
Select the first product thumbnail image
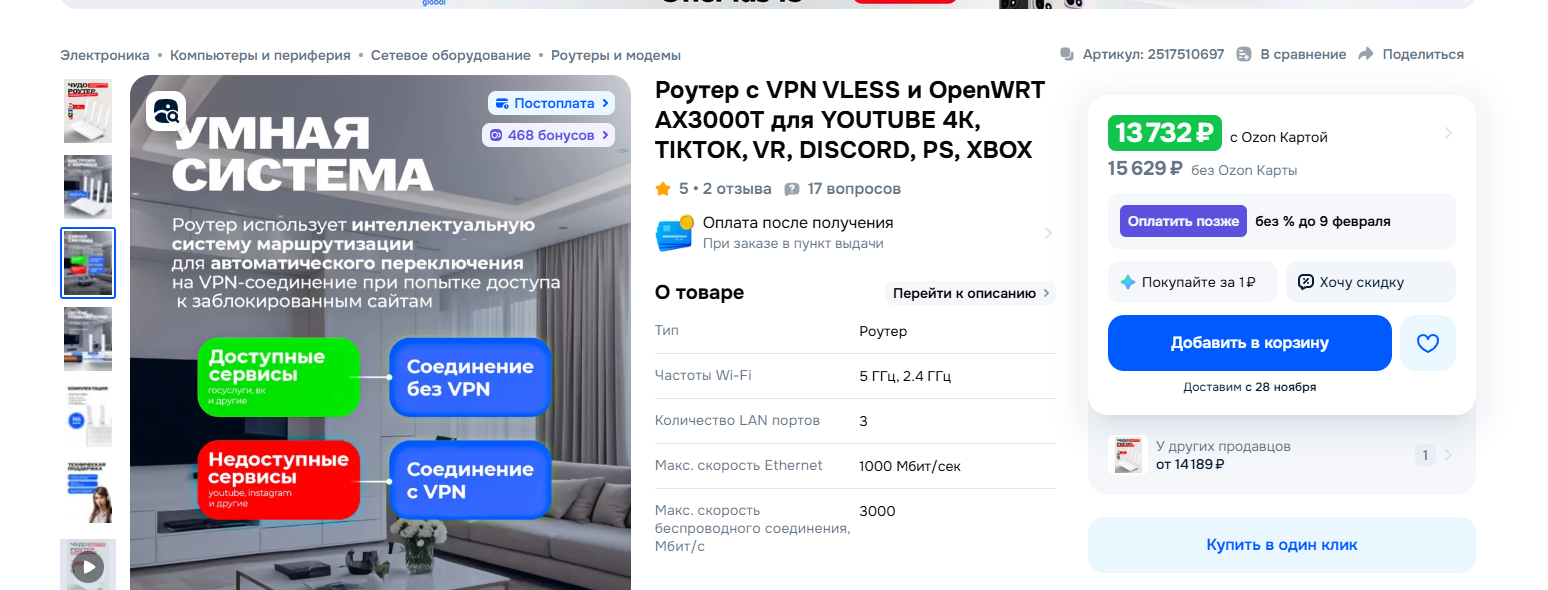[88, 111]
